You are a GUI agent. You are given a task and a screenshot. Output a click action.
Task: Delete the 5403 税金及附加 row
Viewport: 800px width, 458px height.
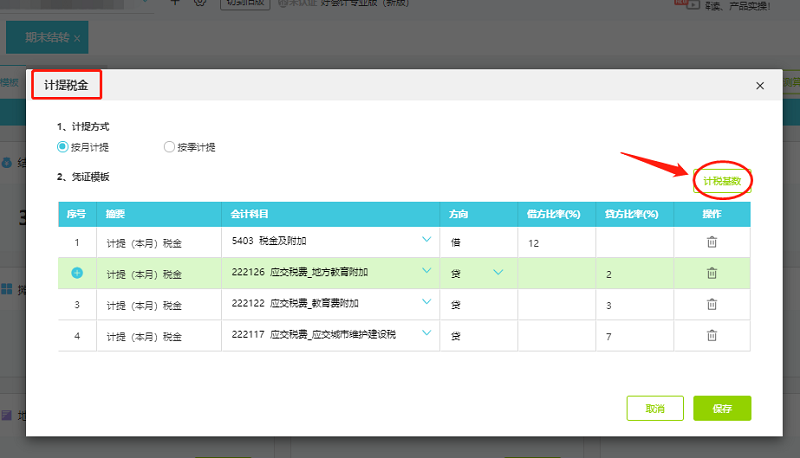[712, 242]
